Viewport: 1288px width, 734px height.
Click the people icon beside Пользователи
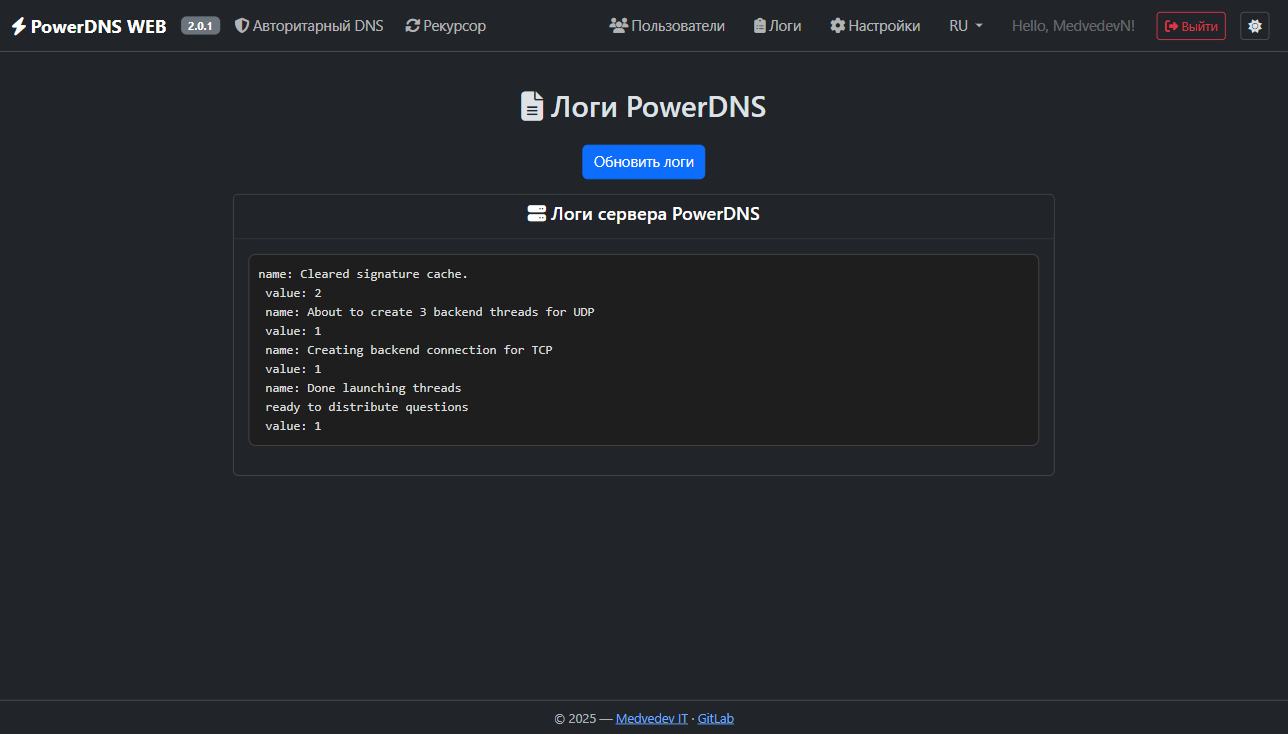coord(618,26)
